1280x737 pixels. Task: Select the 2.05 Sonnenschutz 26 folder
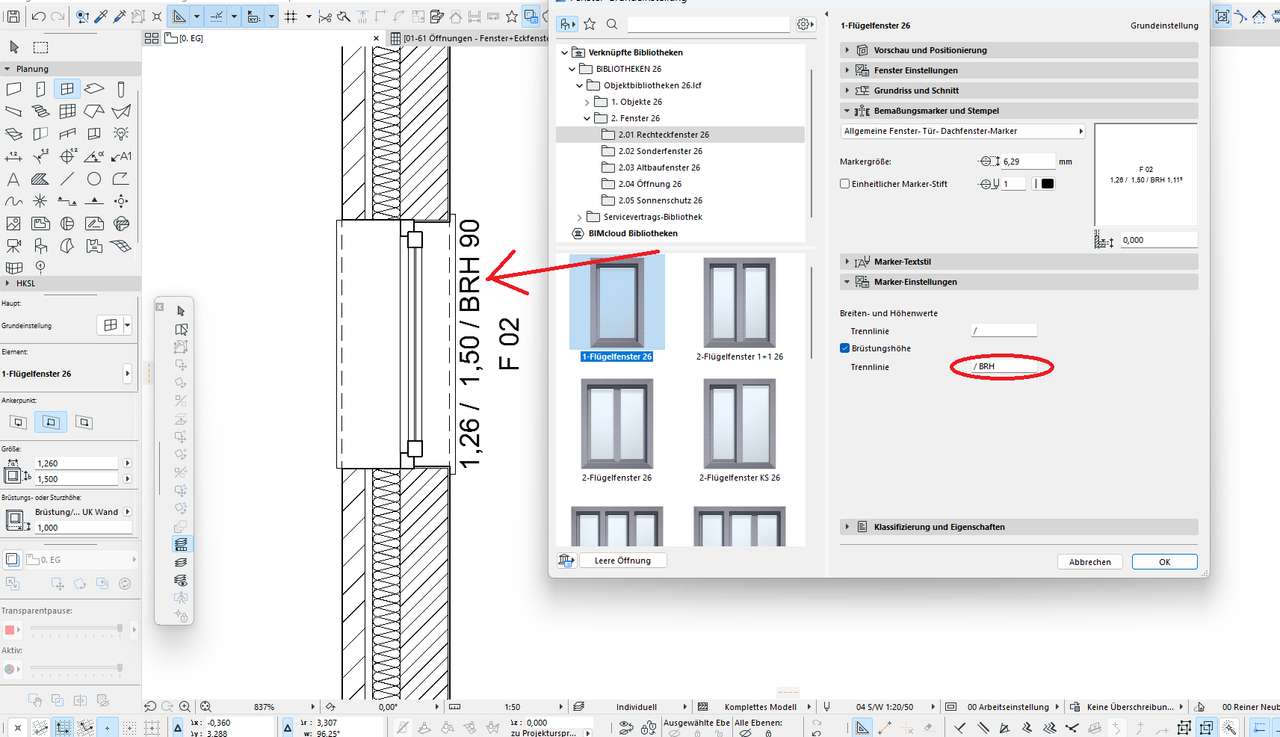(660, 200)
